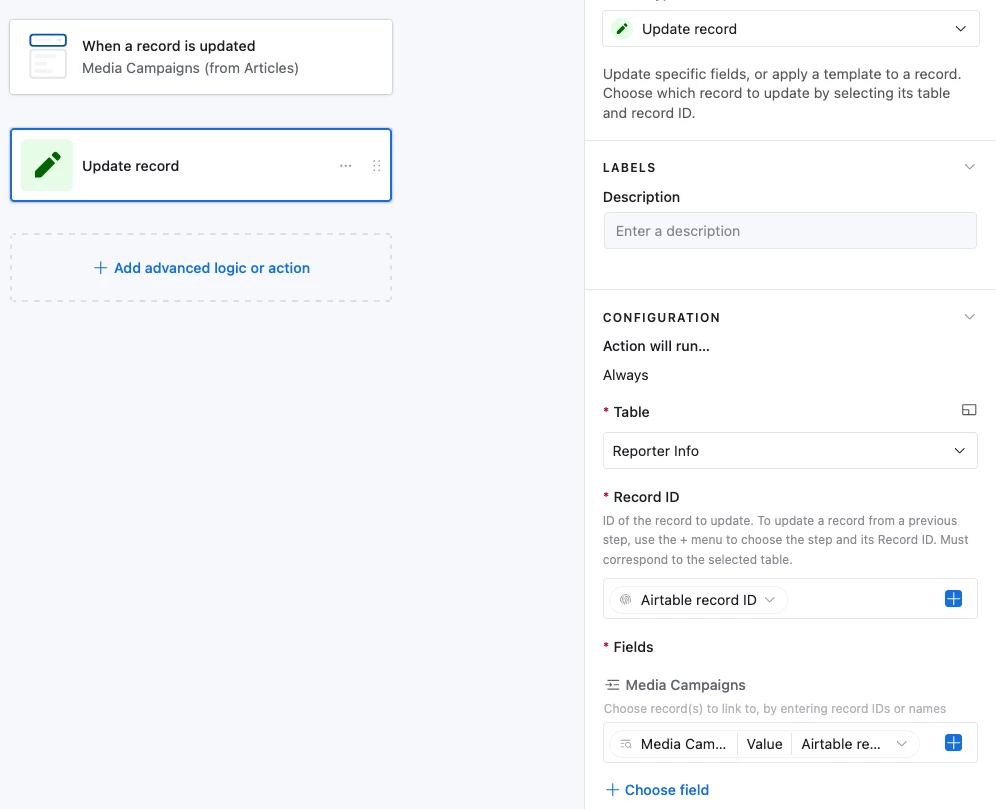Screen dimensions: 996x809
Task: Click the Description input field
Action: click(x=790, y=231)
